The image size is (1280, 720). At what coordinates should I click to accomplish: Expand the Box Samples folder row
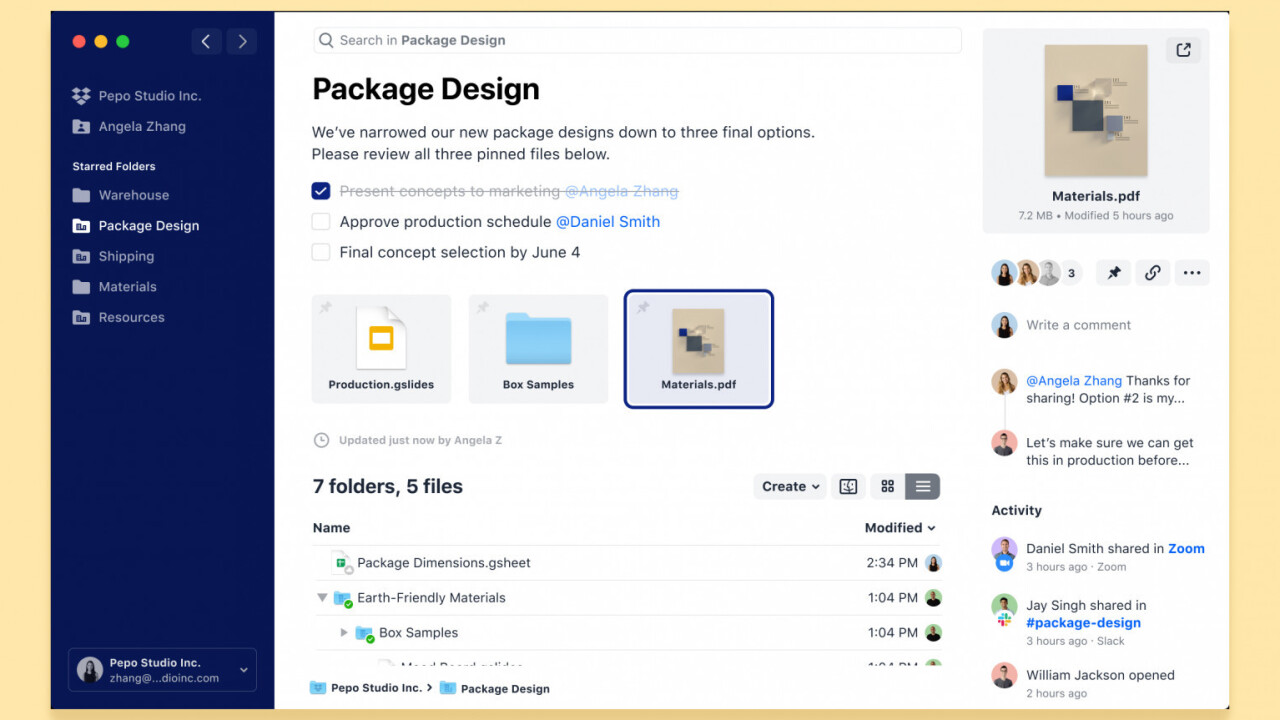[344, 633]
